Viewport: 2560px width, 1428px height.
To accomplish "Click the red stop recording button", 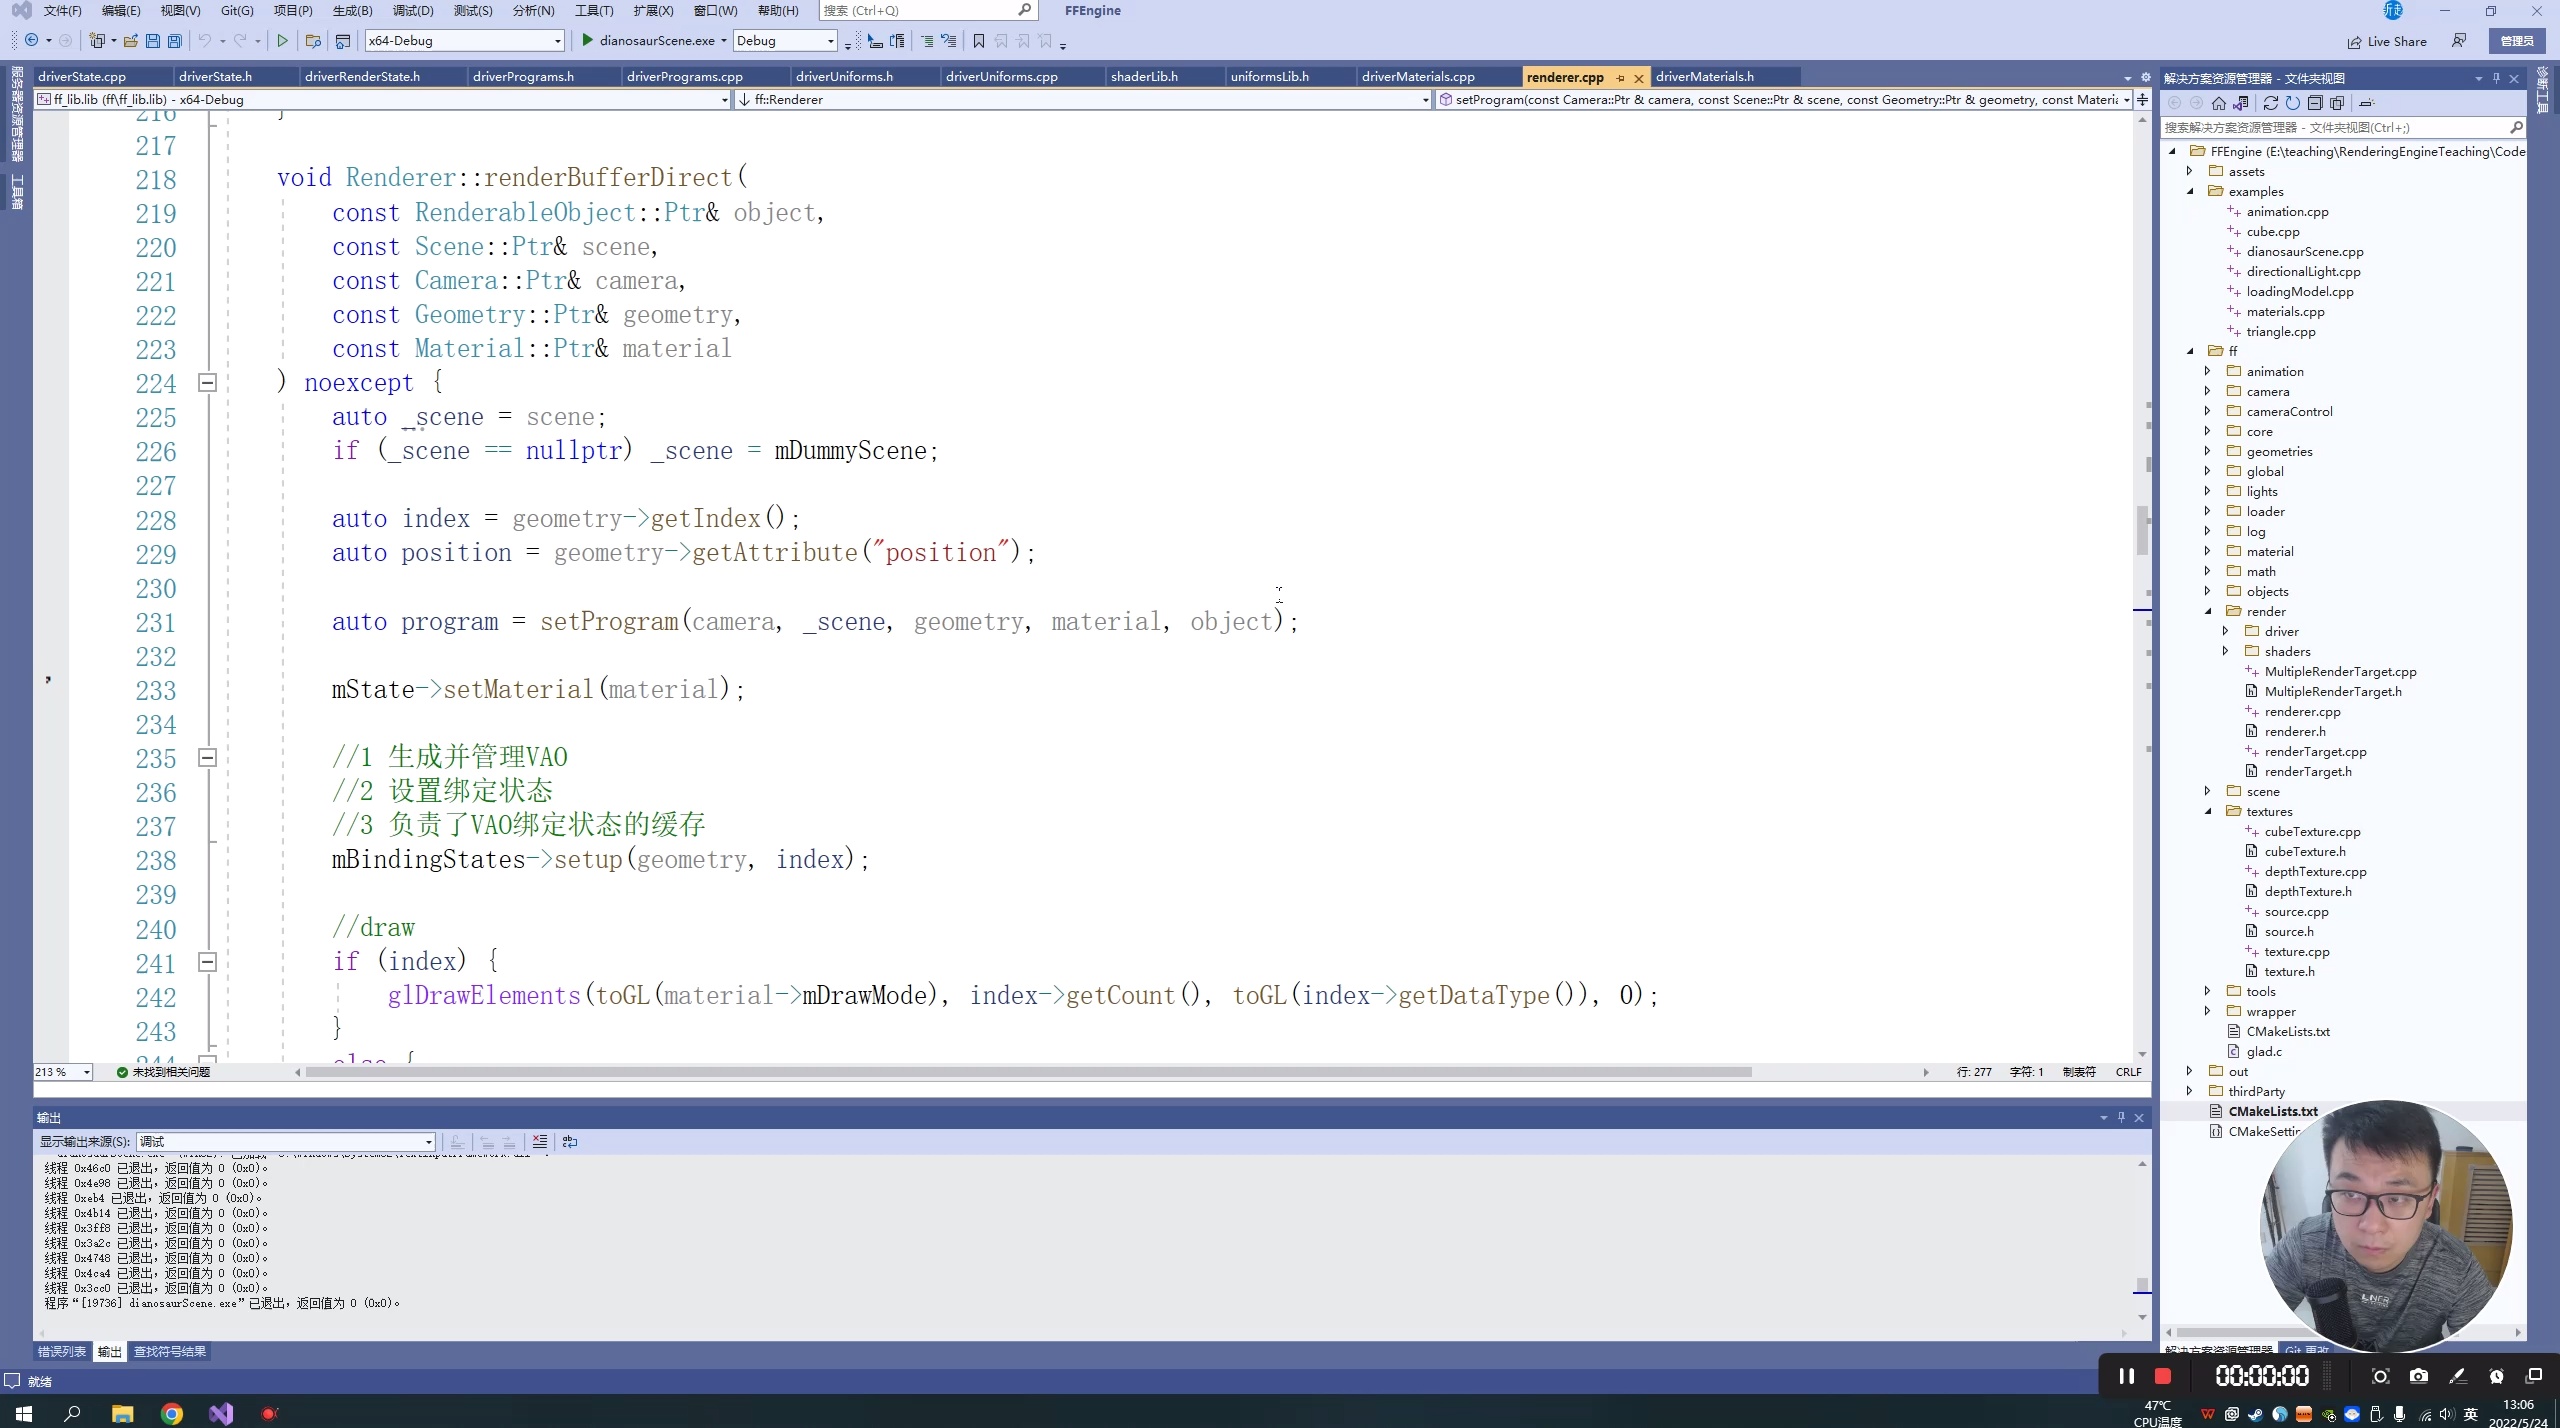I will (2163, 1376).
